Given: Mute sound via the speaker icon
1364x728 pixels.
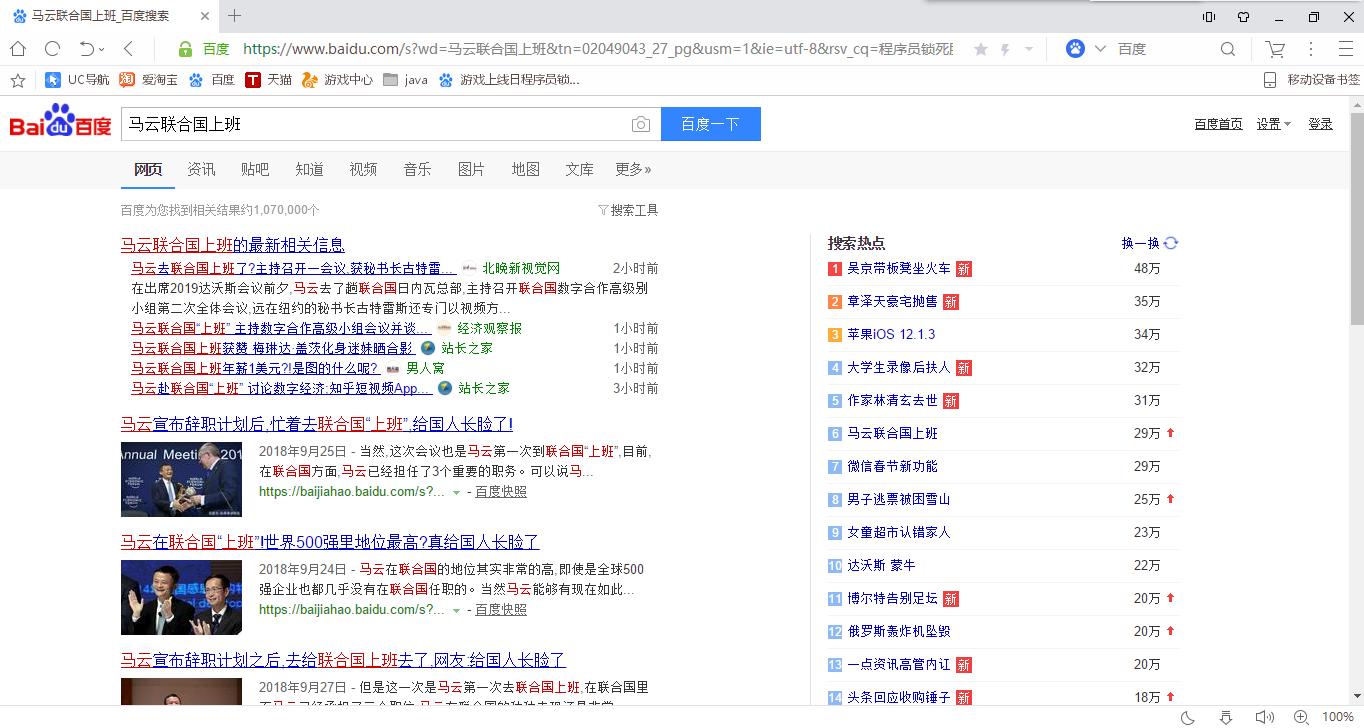Looking at the screenshot, I should pyautogui.click(x=1262, y=717).
